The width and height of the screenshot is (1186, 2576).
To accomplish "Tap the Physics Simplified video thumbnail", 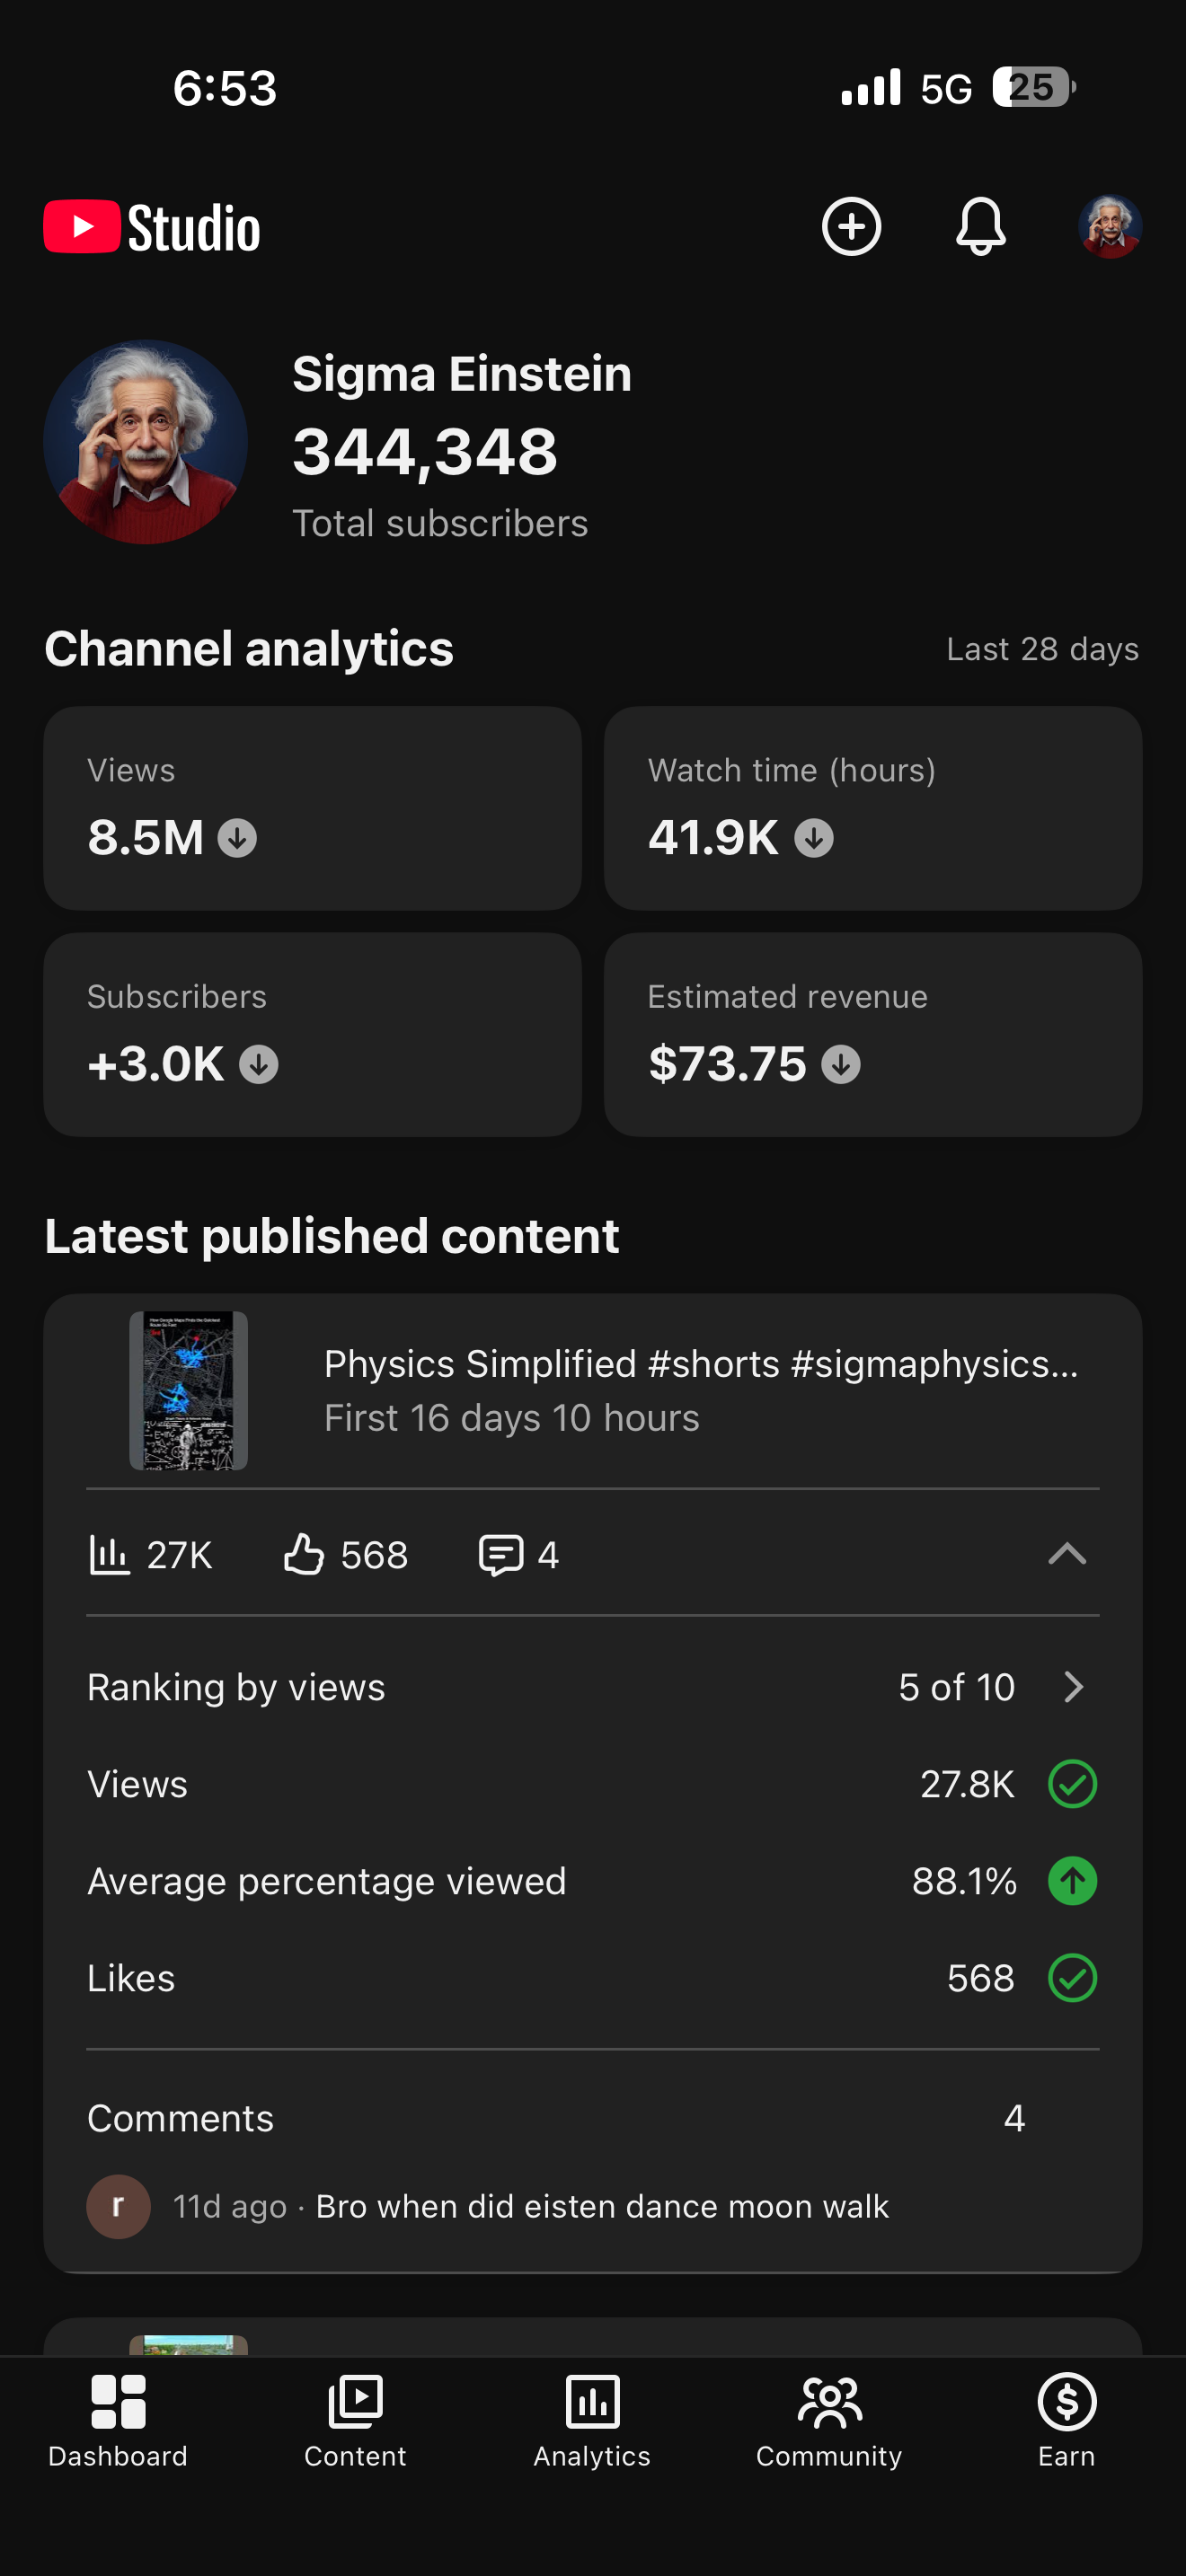I will click(x=188, y=1390).
